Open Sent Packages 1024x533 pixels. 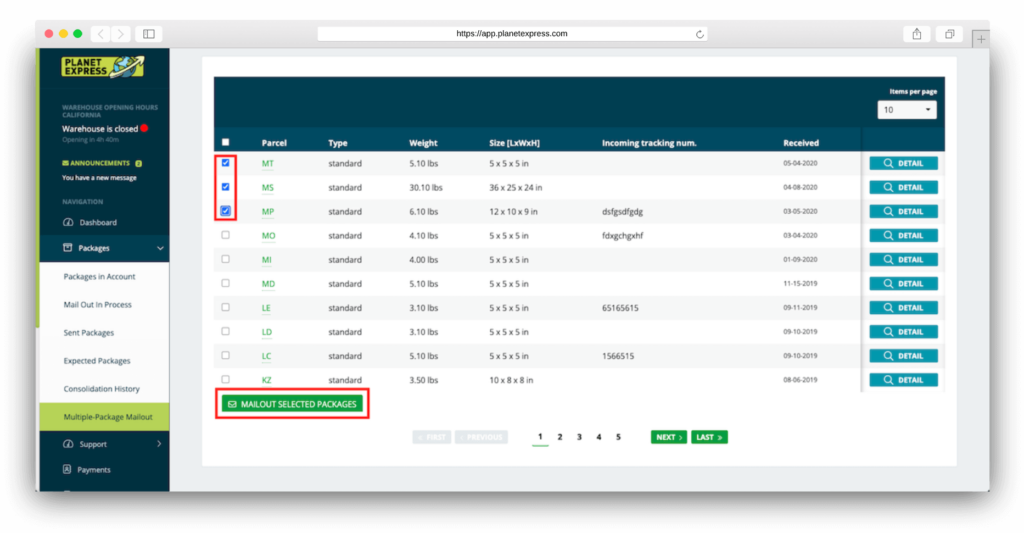(x=89, y=333)
